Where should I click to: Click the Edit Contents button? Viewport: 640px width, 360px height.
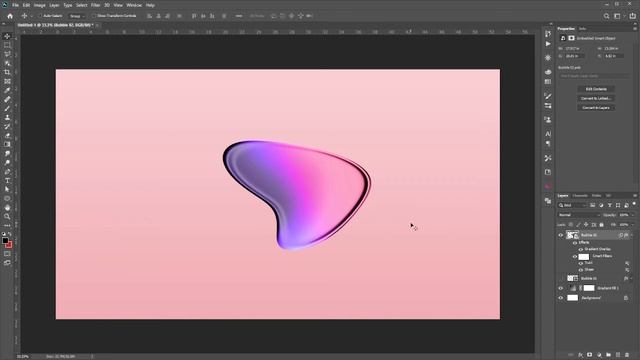point(596,89)
